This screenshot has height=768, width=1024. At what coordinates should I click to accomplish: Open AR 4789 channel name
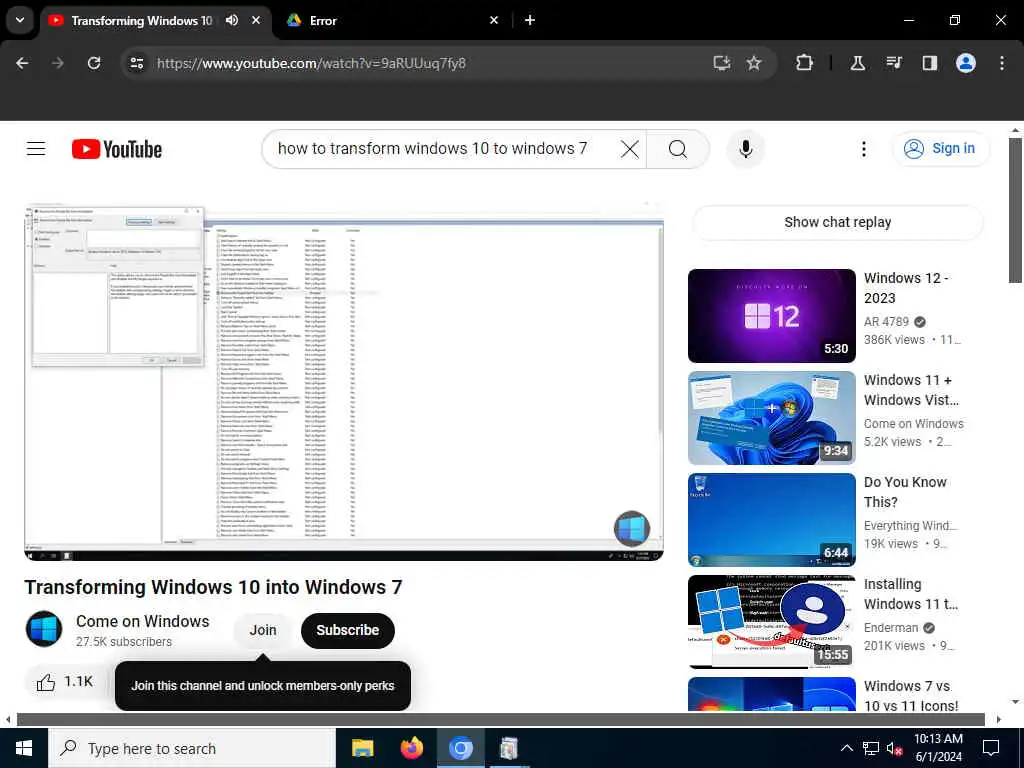(x=886, y=321)
